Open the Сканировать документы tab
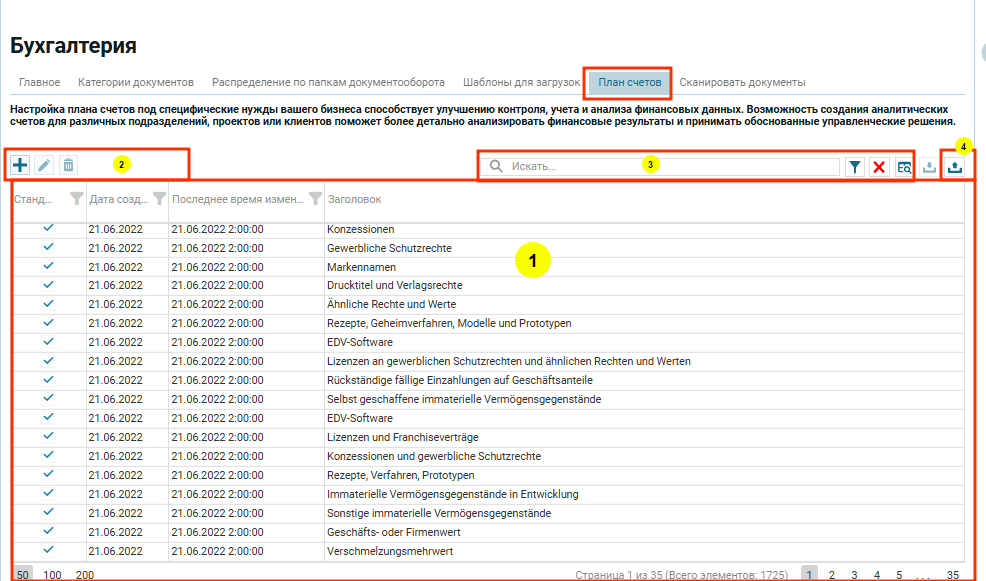 pyautogui.click(x=742, y=82)
